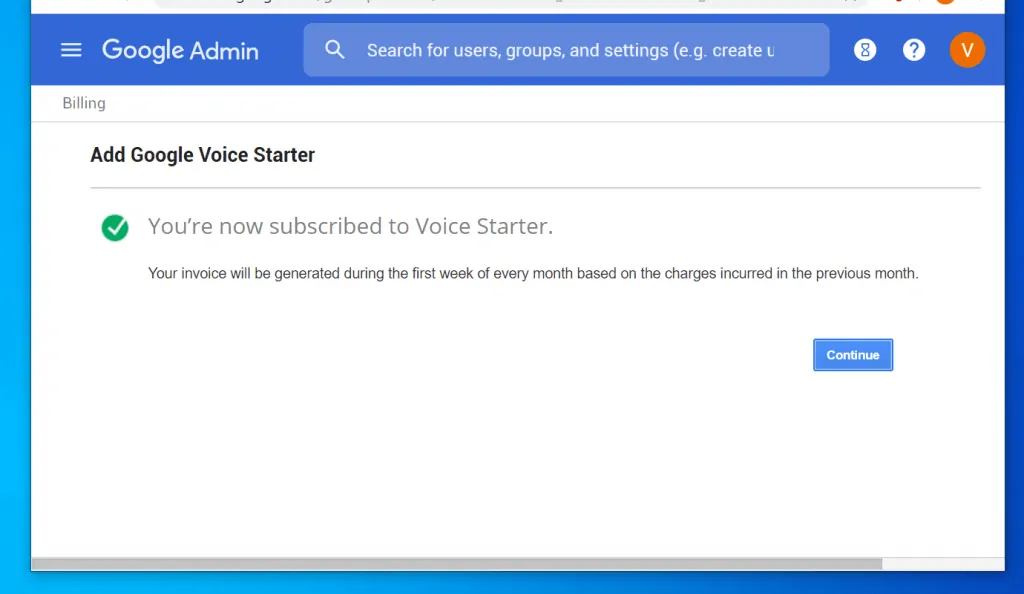Viewport: 1024px width, 594px height.
Task: Click the browser address bar at top
Action: coord(500,3)
